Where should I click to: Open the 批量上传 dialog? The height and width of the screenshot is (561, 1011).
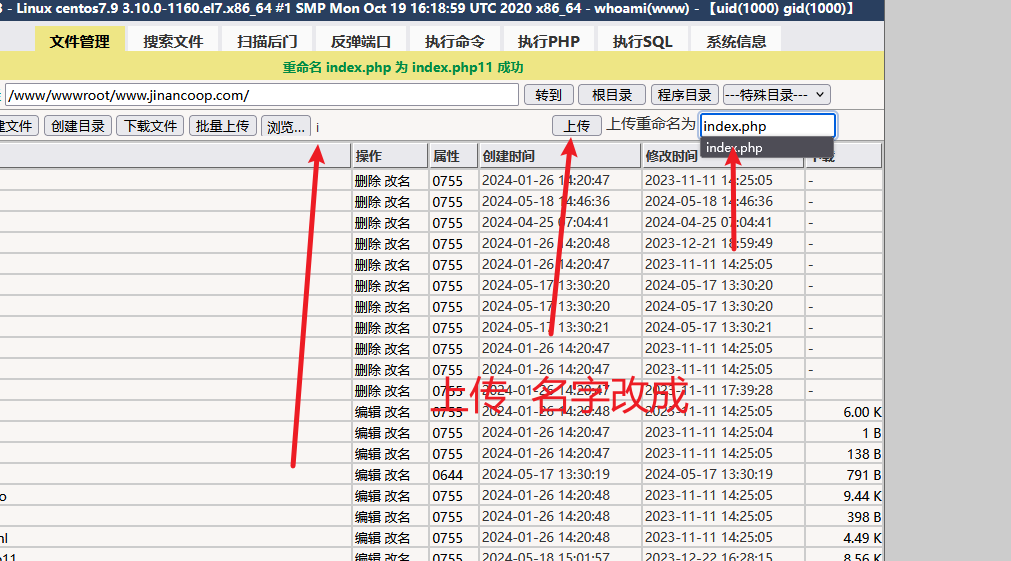tap(222, 126)
